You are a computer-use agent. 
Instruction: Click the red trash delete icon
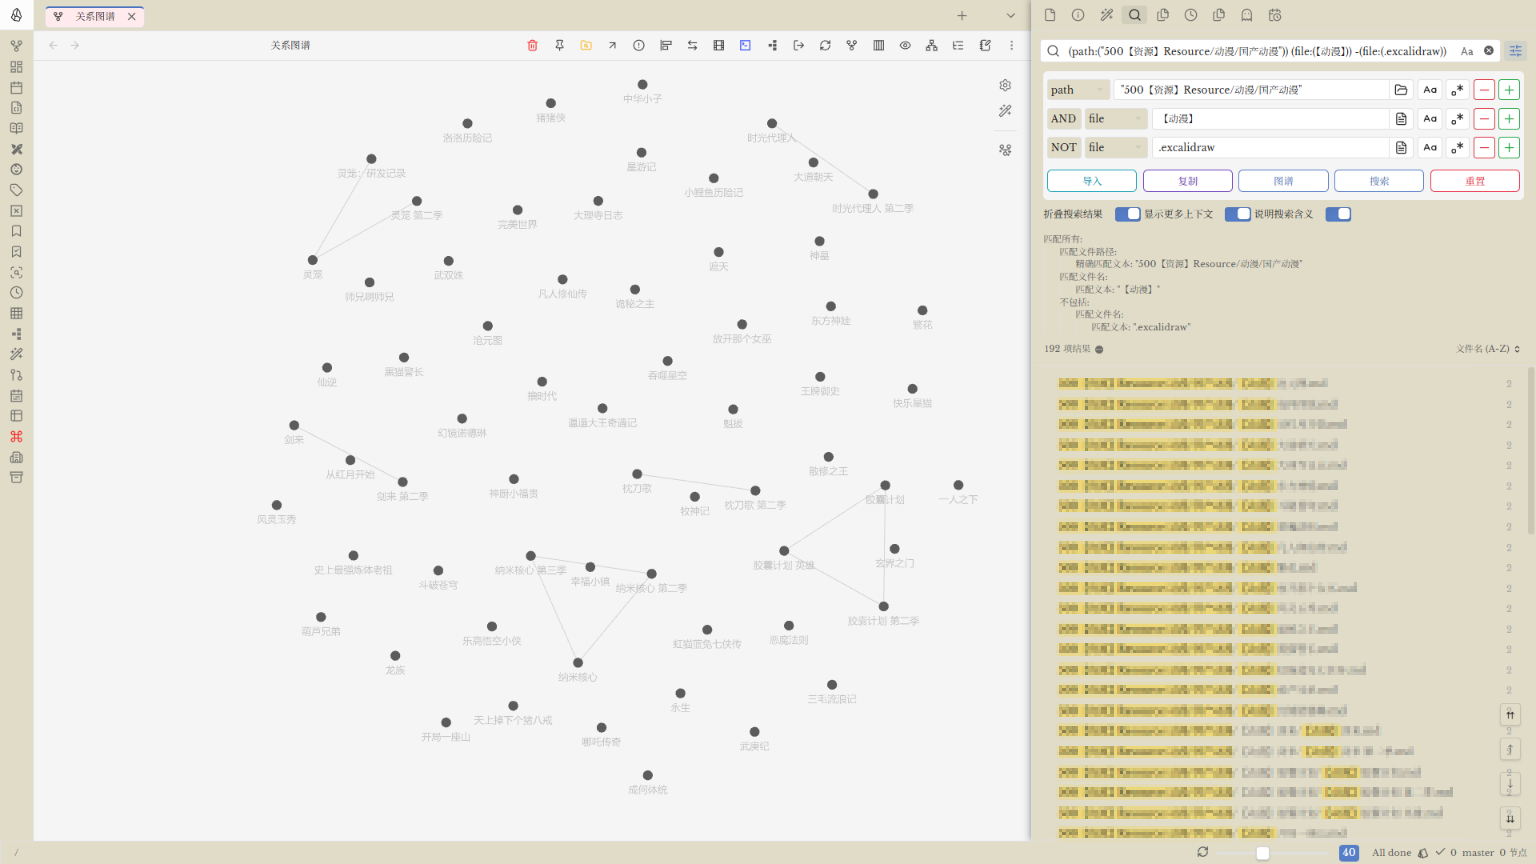pyautogui.click(x=532, y=45)
